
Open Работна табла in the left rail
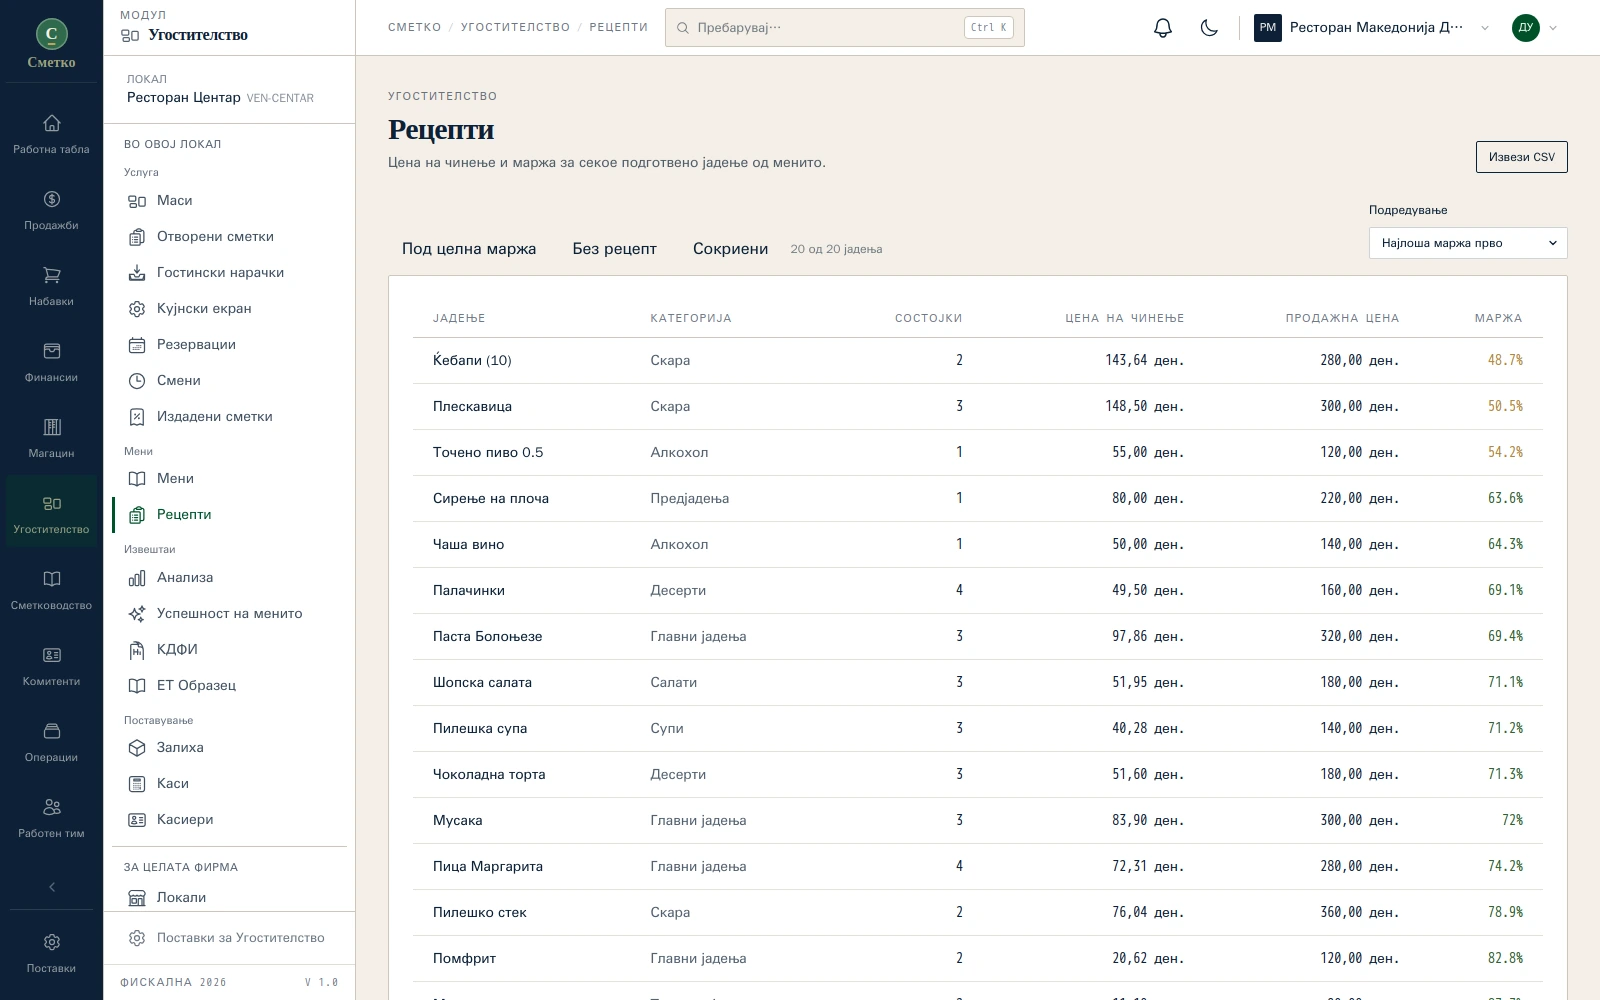(x=51, y=135)
